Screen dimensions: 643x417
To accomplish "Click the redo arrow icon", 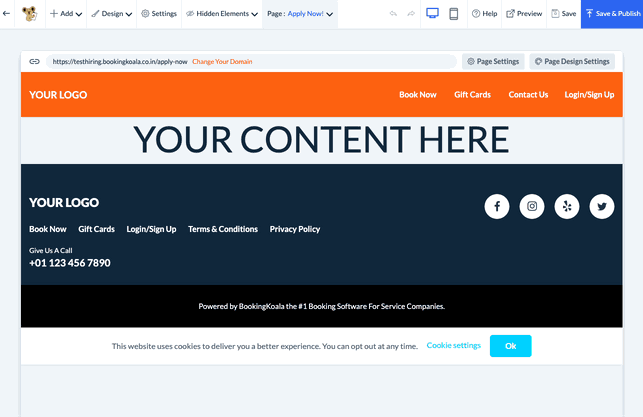I will [x=411, y=14].
